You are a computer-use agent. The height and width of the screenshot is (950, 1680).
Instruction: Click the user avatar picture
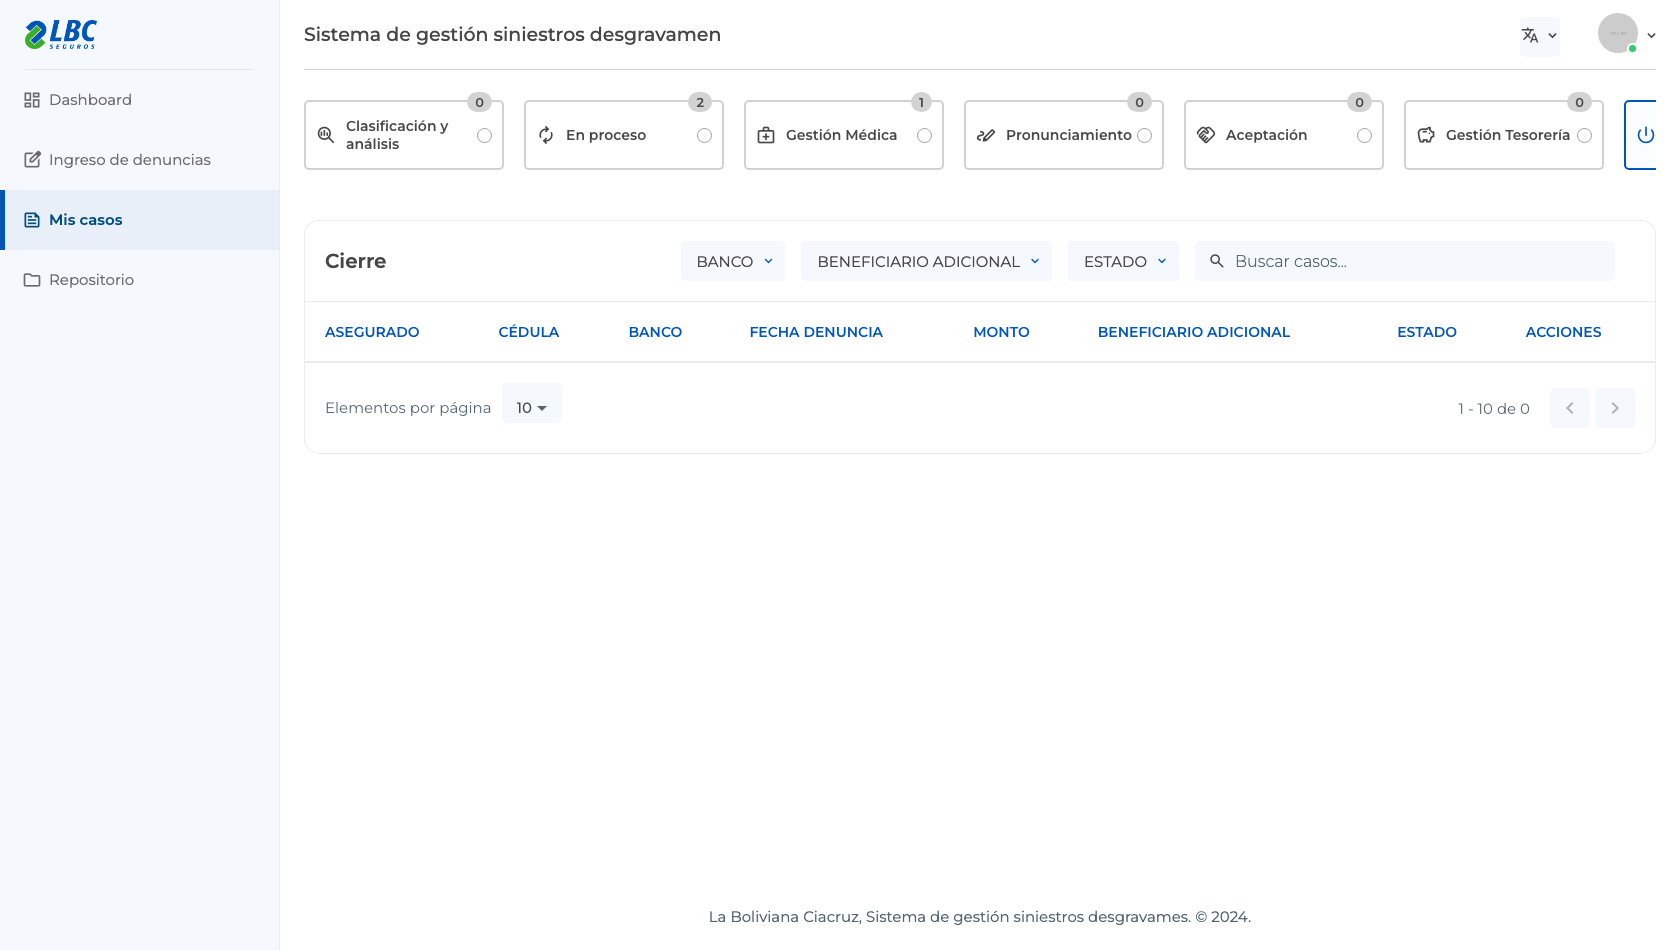(1617, 33)
